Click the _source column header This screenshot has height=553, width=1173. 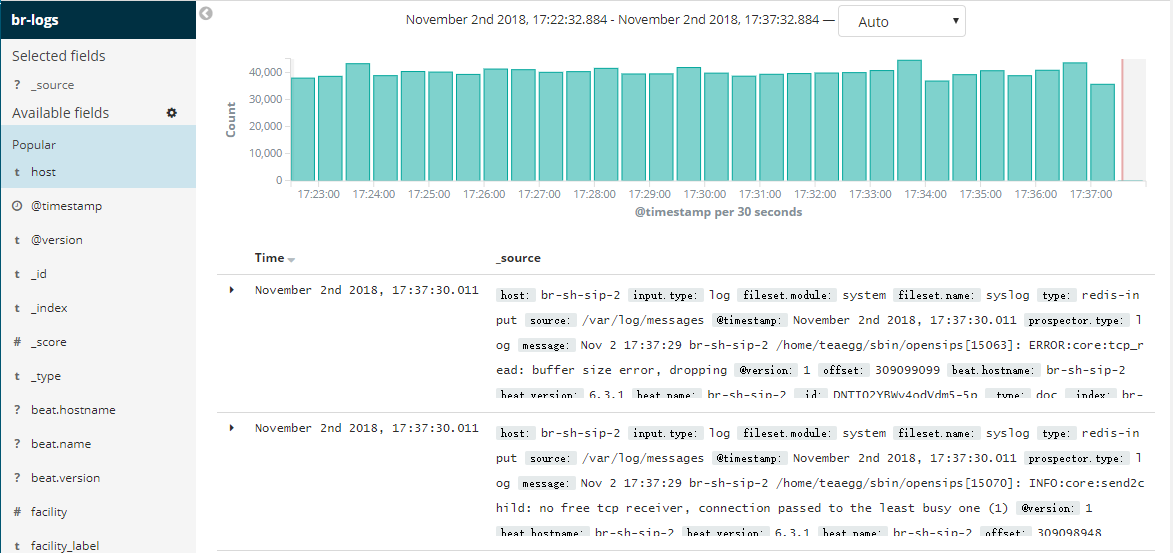coord(518,257)
